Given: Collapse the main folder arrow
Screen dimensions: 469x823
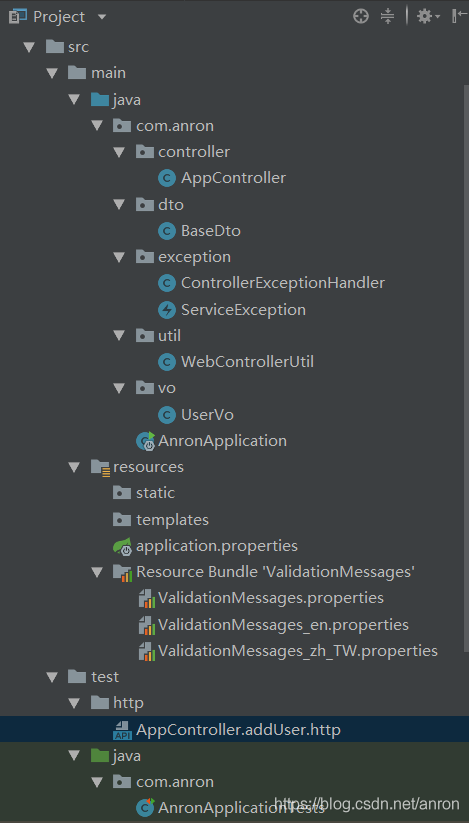Looking at the screenshot, I should click(52, 73).
